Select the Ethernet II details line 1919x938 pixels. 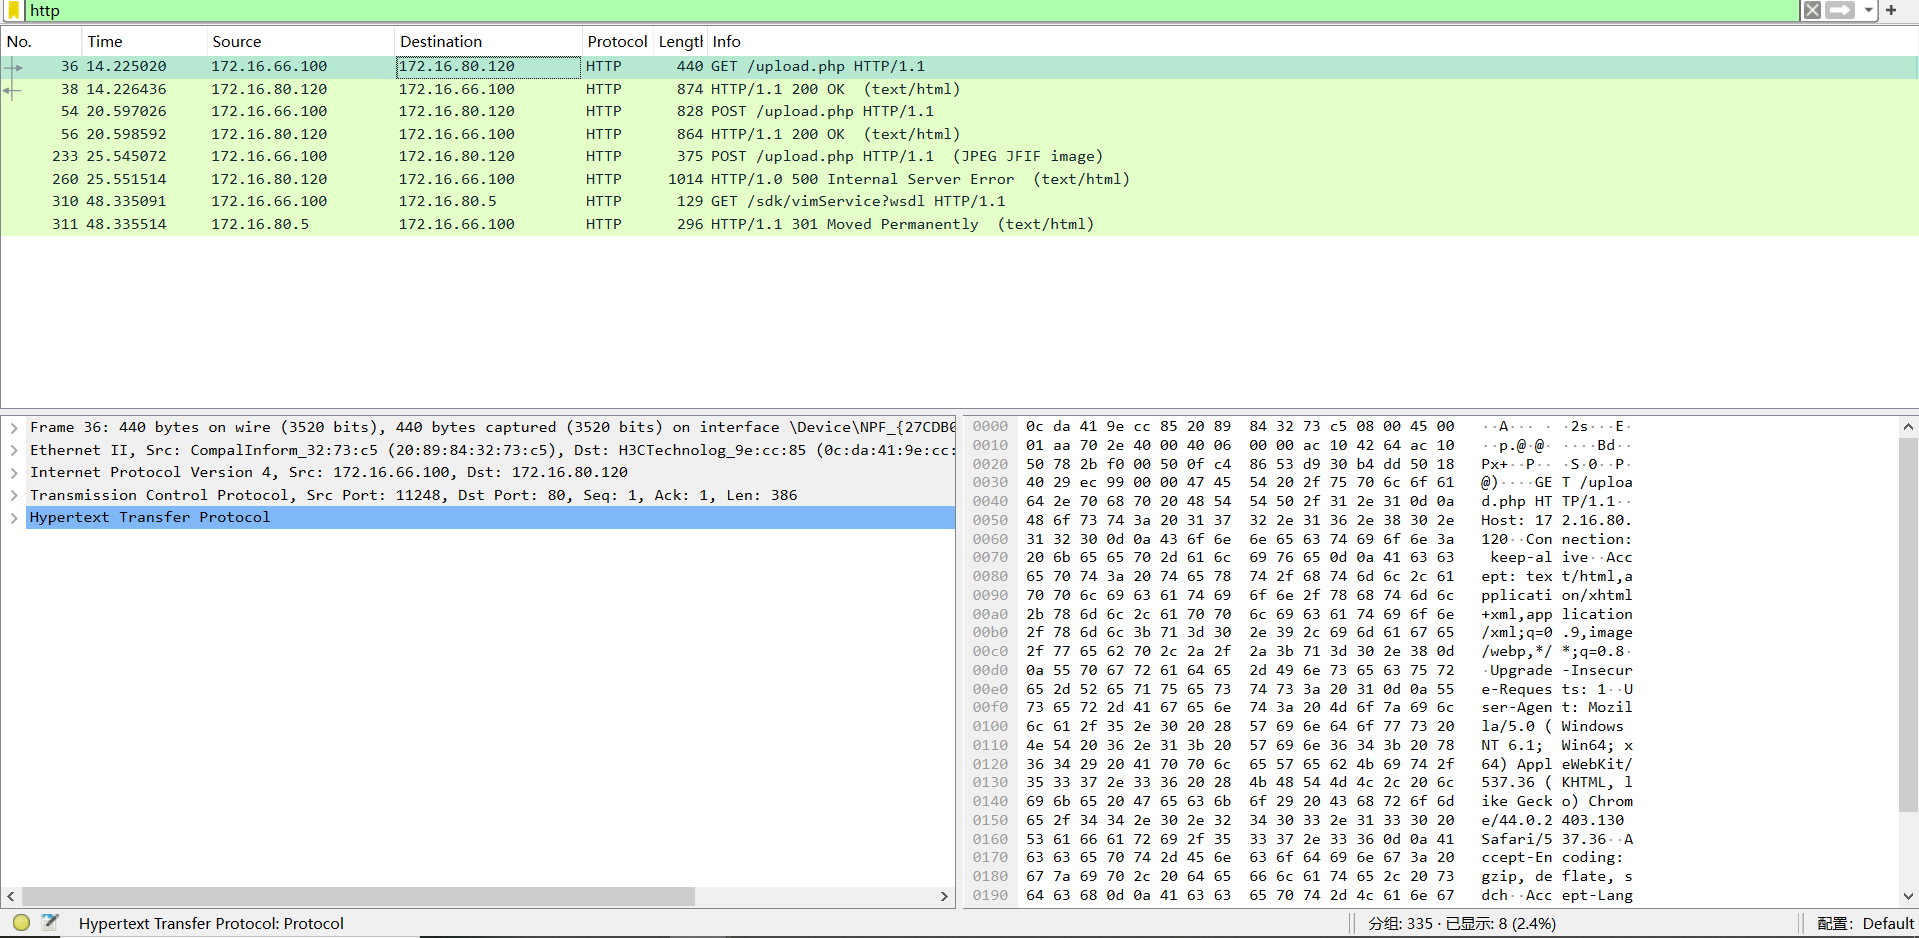(x=491, y=450)
